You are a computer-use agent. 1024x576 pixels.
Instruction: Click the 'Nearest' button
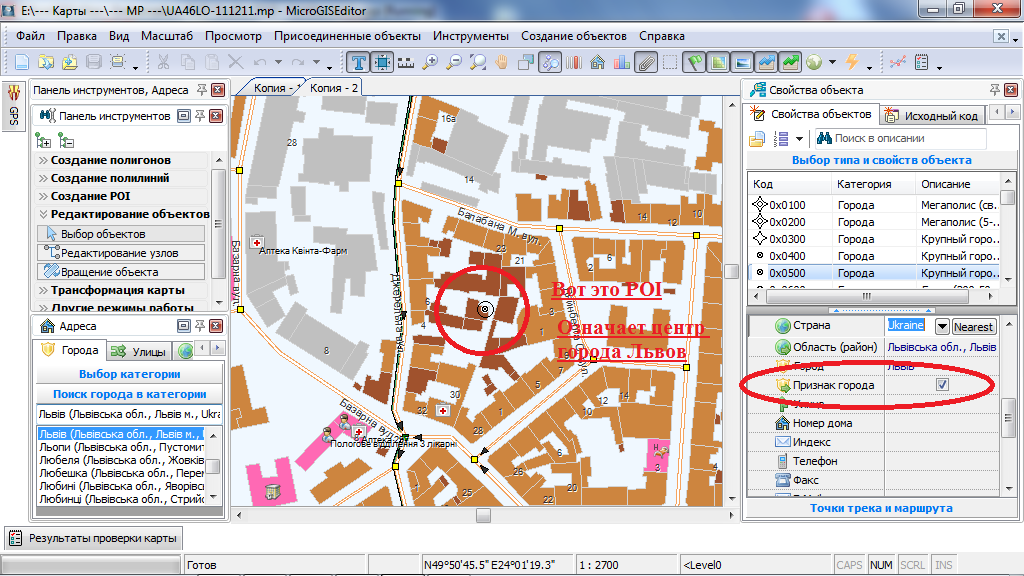(x=973, y=326)
